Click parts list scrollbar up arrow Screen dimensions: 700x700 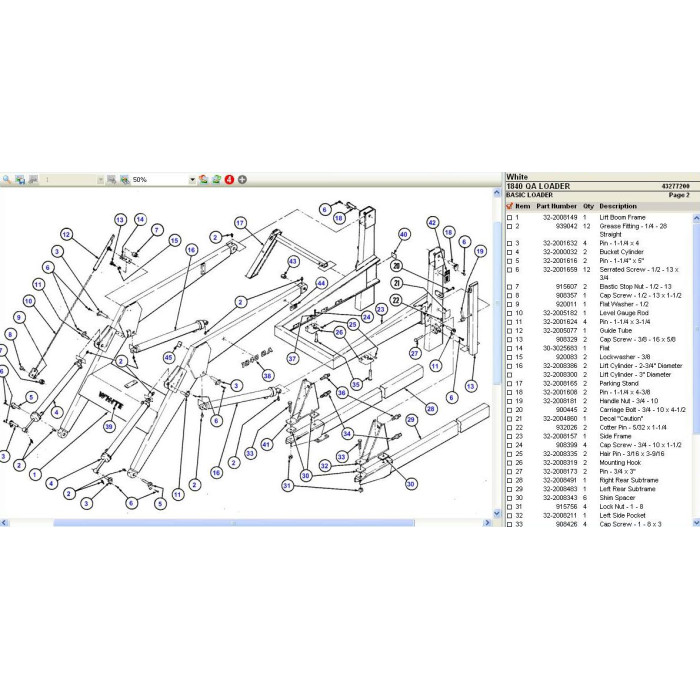click(696, 217)
